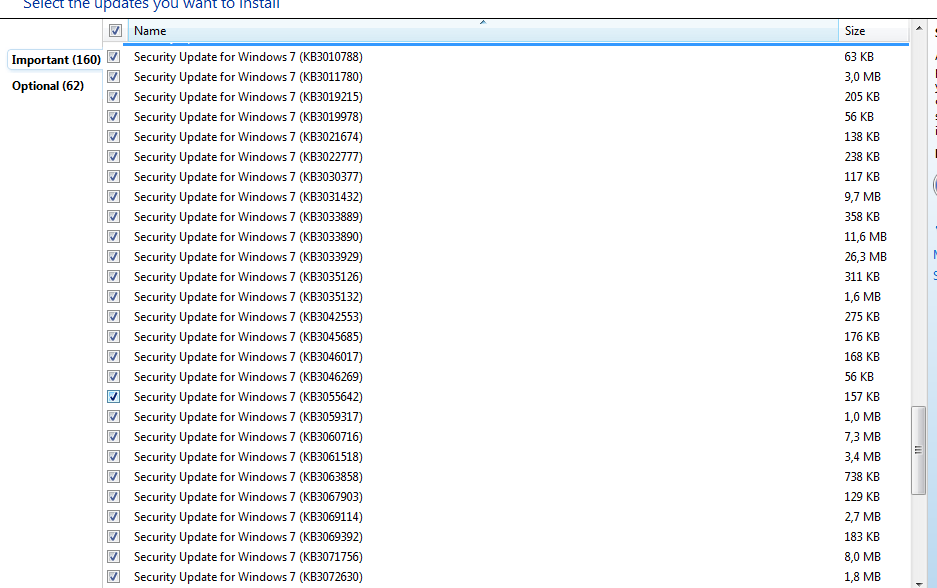Viewport: 937px width, 588px height.
Task: Select row Security Update for Windows 7 (KB3011780)
Action: pyautogui.click(x=506, y=76)
